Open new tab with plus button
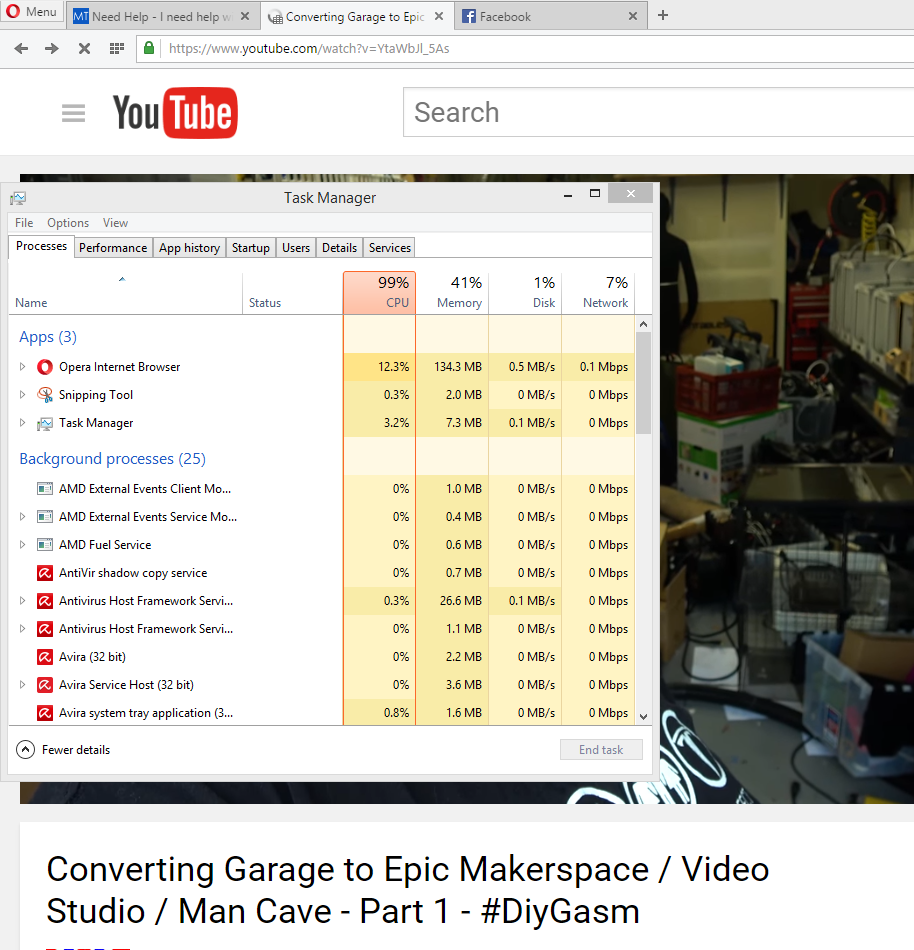914x950 pixels. tap(663, 15)
